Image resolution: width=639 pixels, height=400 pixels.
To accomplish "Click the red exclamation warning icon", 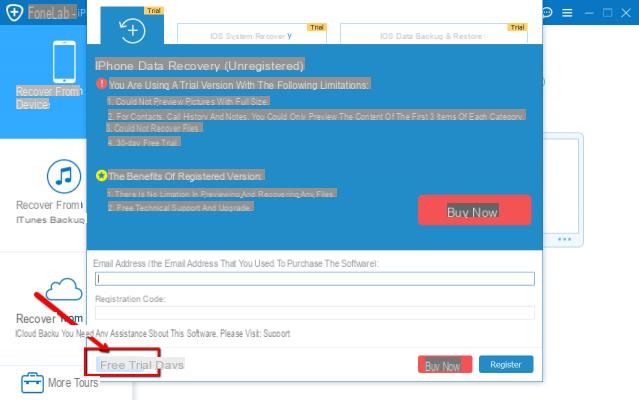I will click(101, 84).
